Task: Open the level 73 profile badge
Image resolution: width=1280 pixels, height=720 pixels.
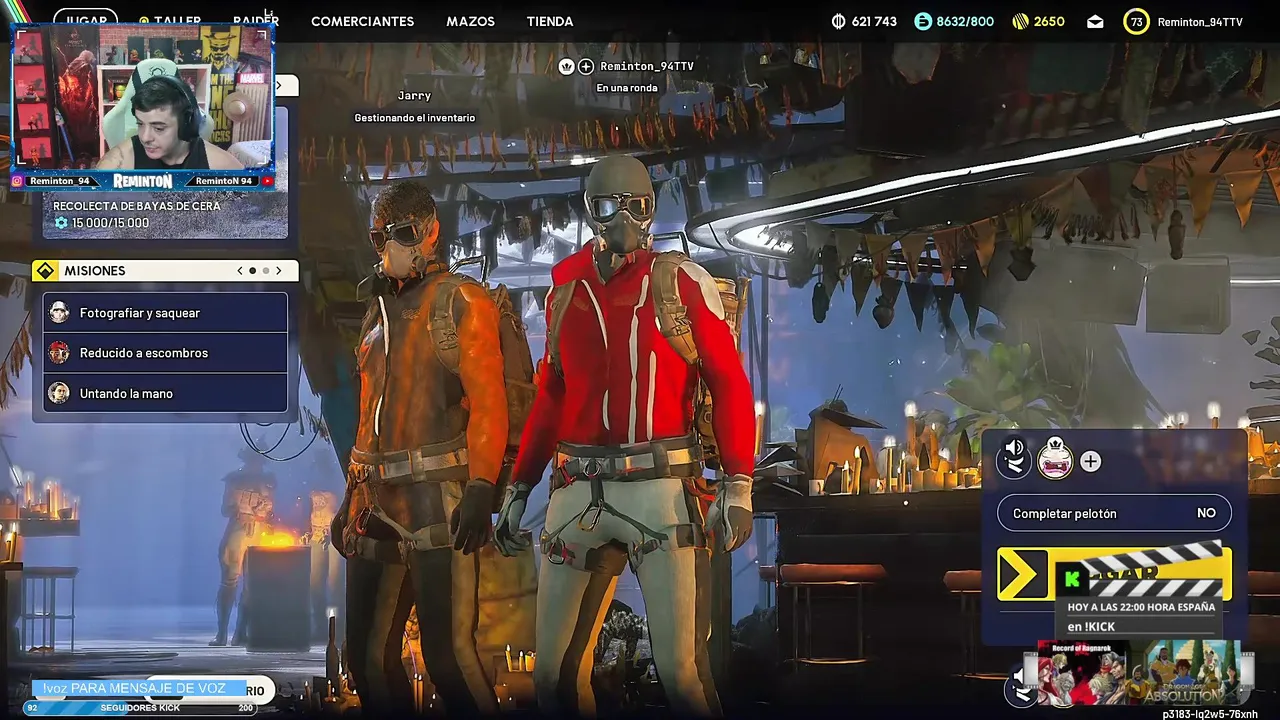Action: 1136,21
